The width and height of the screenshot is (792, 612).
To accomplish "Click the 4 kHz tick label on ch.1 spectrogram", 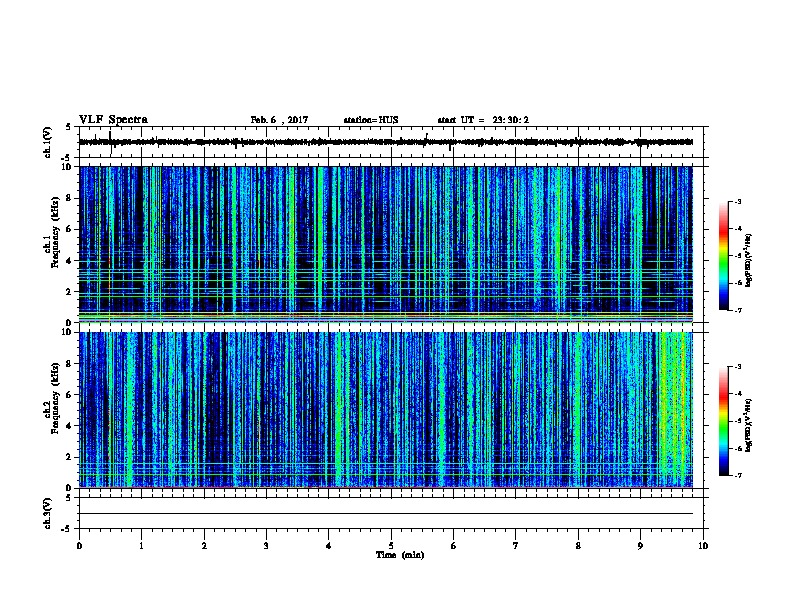I will tap(69, 261).
